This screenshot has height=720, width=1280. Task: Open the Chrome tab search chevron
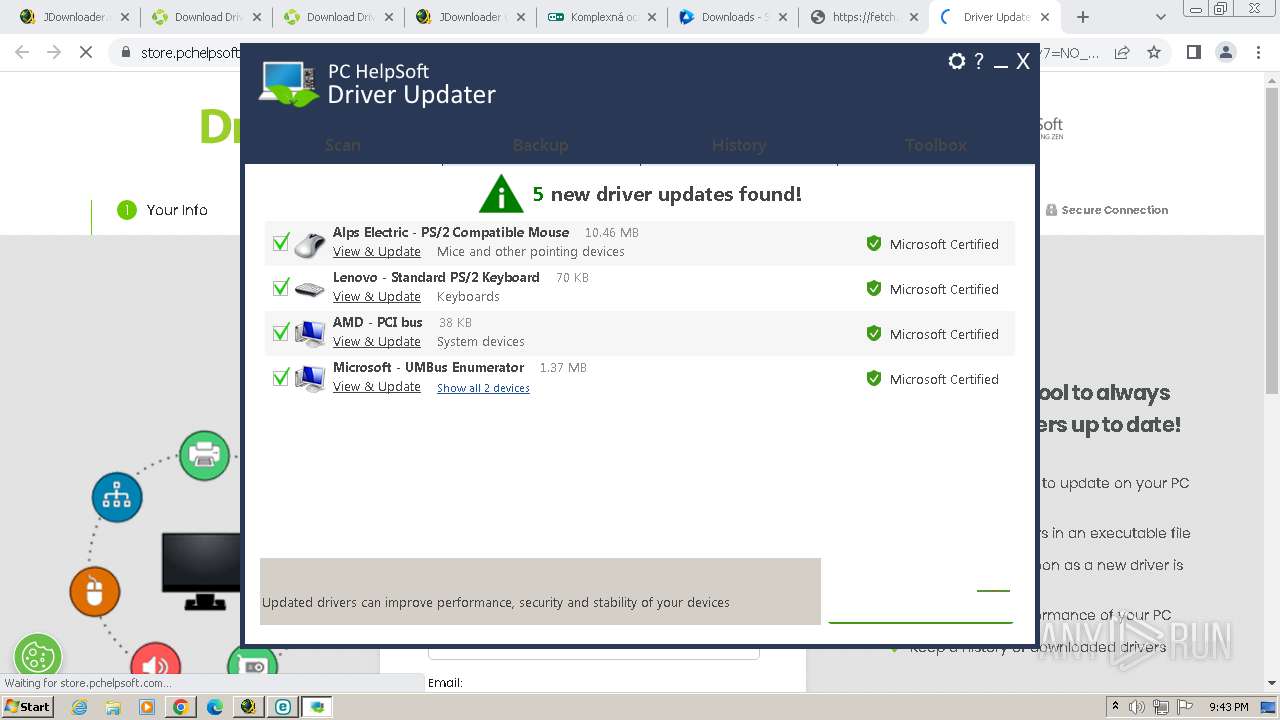point(1161,17)
